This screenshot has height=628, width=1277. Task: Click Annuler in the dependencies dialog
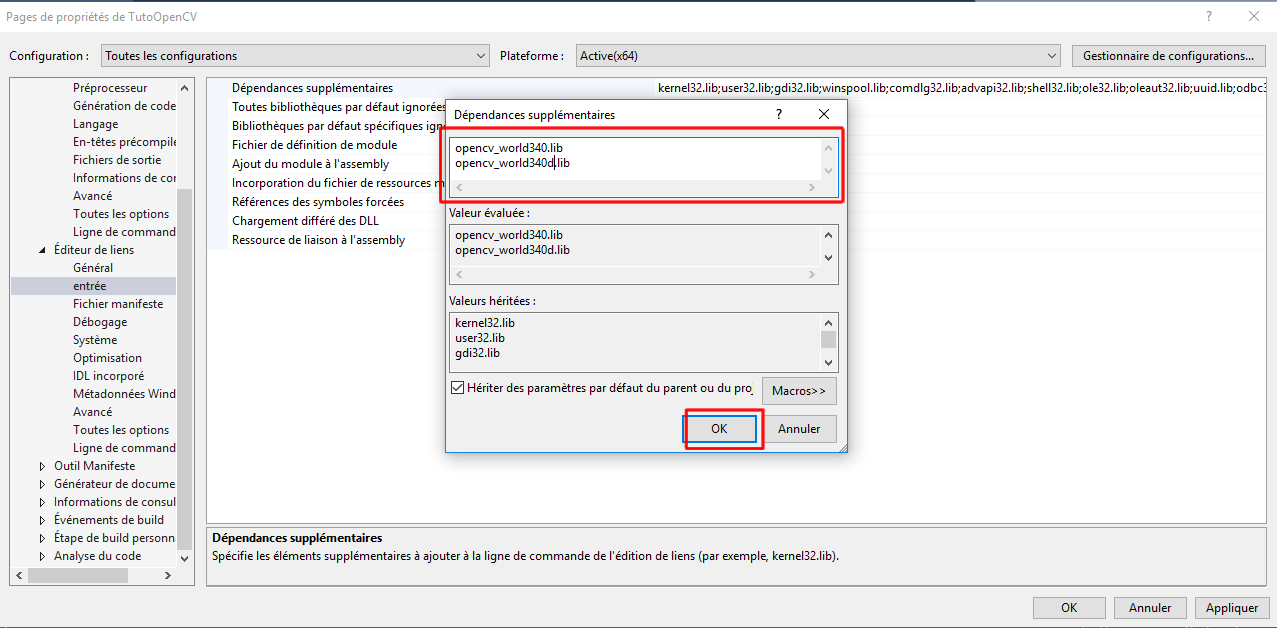pos(799,429)
